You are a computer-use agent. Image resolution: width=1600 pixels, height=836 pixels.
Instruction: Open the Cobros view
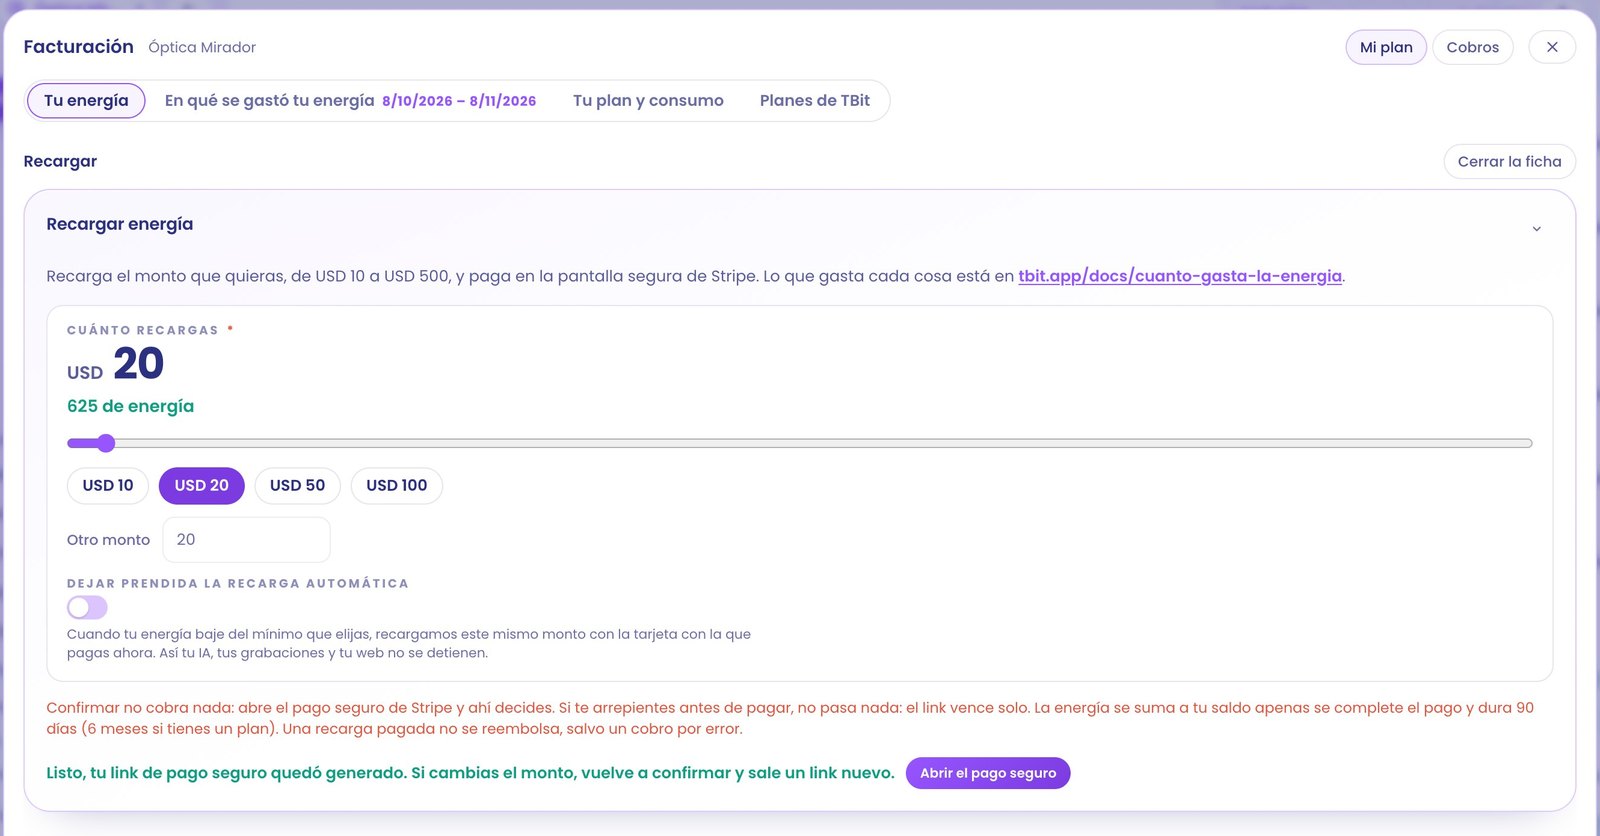click(x=1473, y=47)
